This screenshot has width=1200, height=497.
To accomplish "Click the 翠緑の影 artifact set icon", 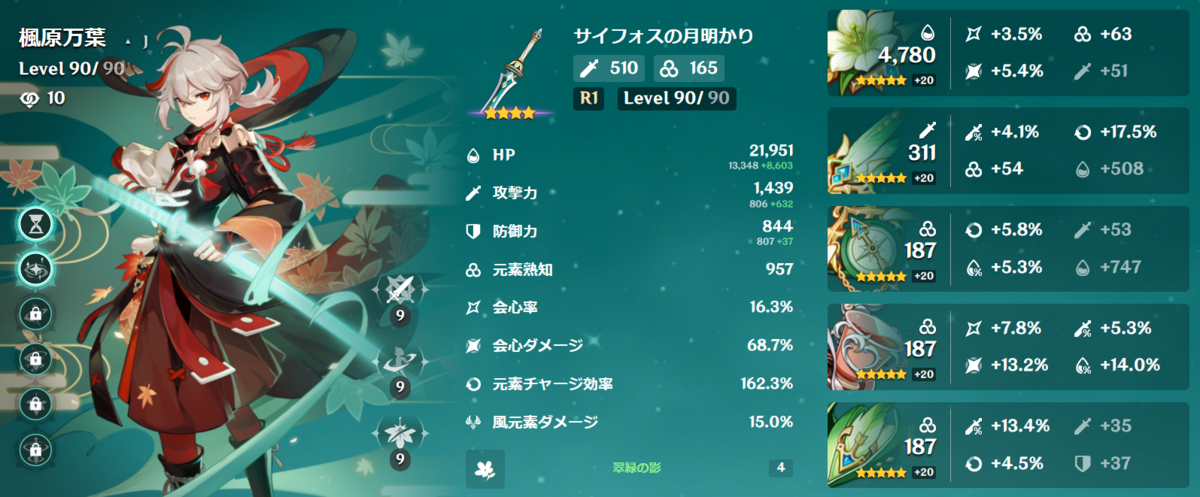I will click(485, 468).
